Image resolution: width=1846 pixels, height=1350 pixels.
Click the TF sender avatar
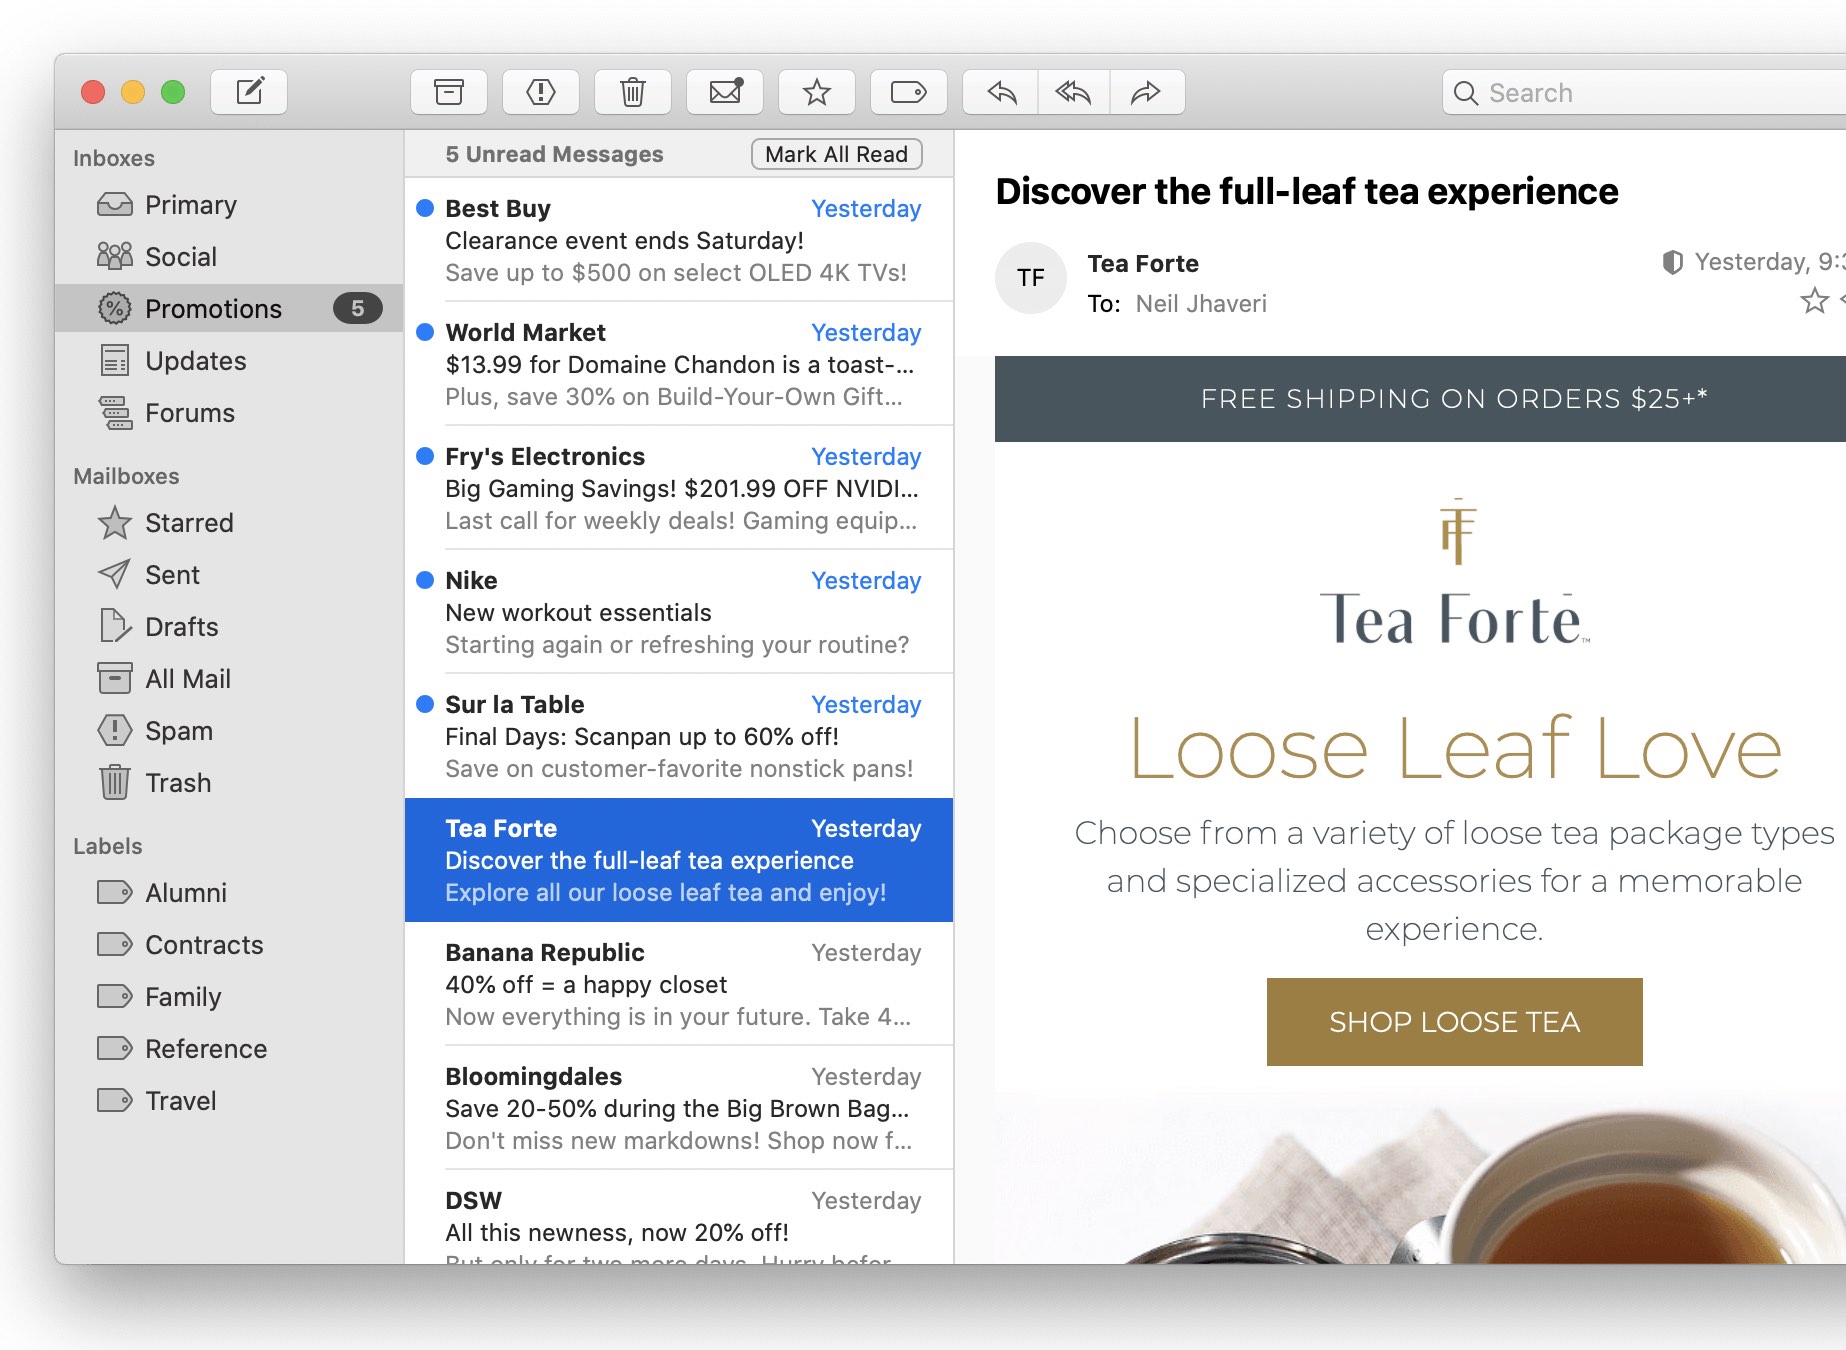(1031, 278)
